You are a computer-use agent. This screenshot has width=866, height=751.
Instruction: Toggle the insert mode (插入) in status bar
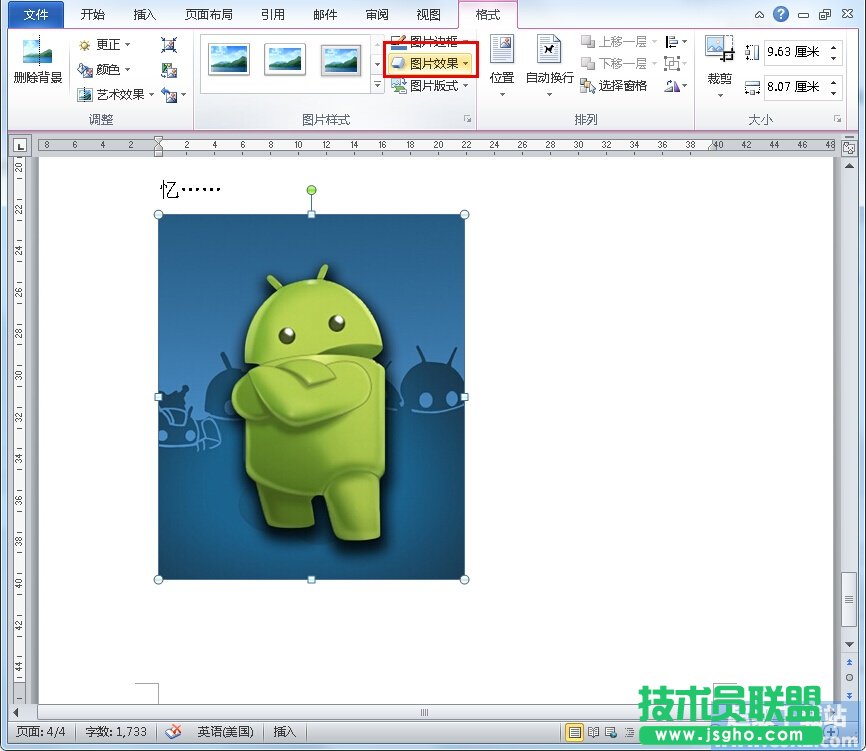click(x=285, y=732)
